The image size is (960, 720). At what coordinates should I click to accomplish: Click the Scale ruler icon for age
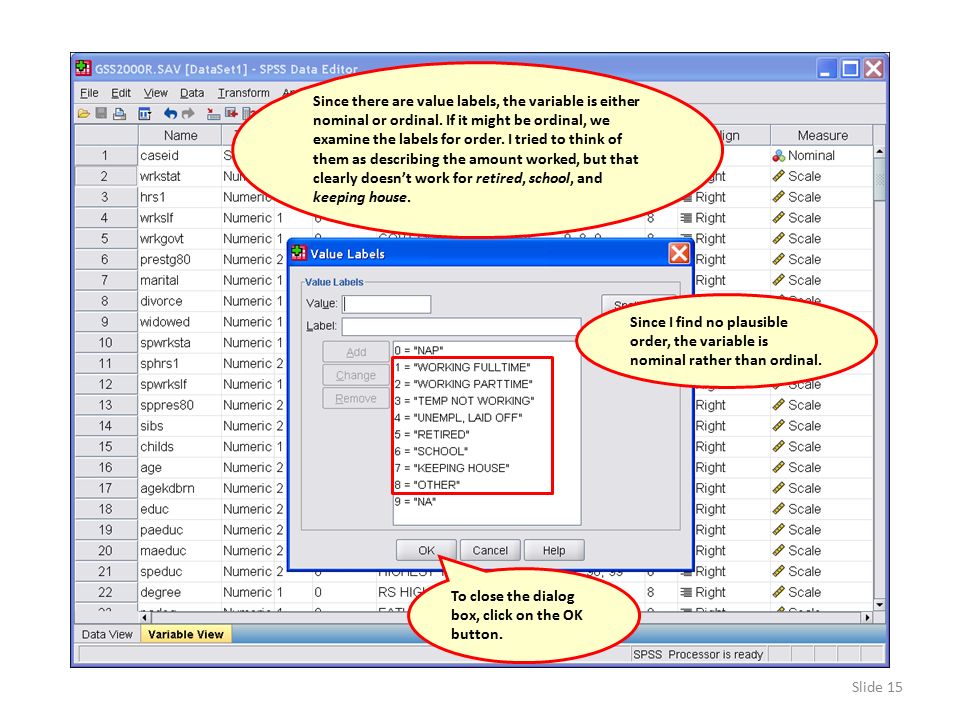[x=779, y=468]
